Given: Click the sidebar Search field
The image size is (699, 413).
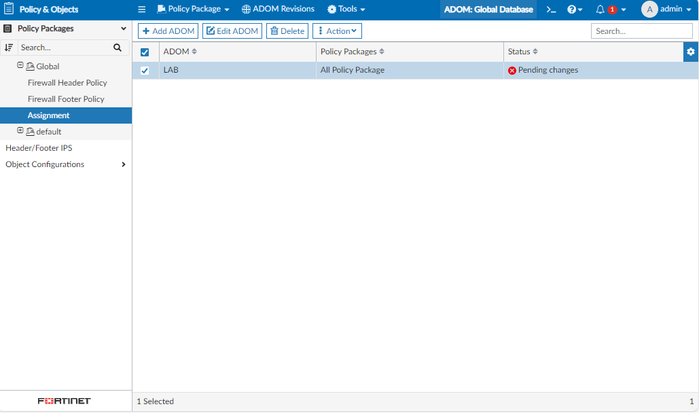Looking at the screenshot, I should coord(65,47).
